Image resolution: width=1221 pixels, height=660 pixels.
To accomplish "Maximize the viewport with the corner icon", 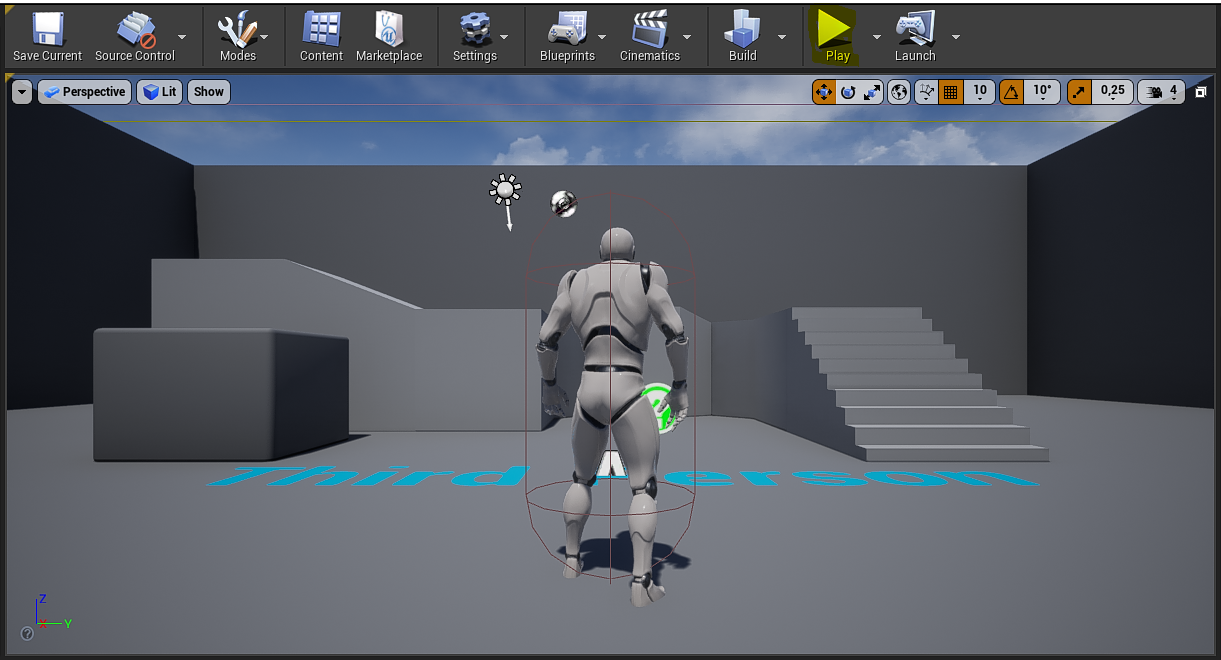I will click(1200, 91).
